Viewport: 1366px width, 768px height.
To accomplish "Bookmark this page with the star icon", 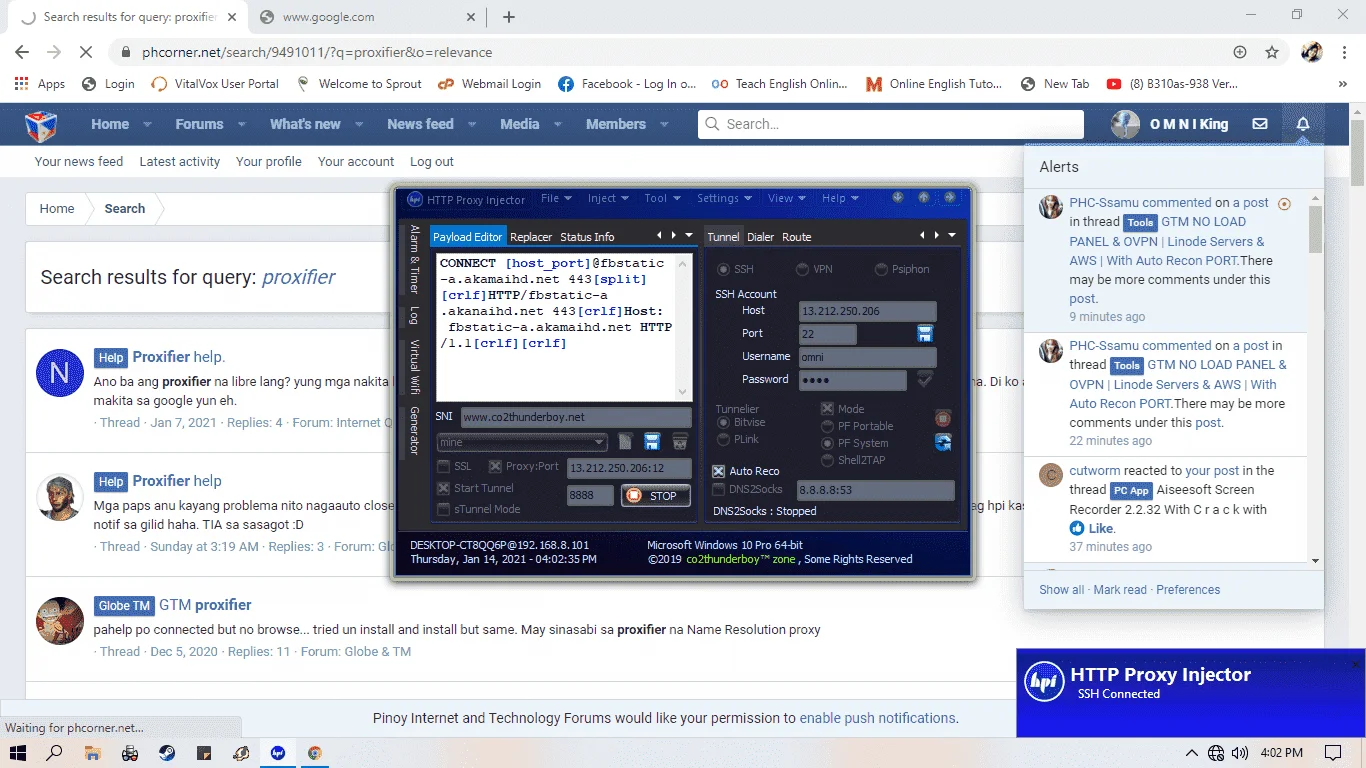I will [1272, 52].
